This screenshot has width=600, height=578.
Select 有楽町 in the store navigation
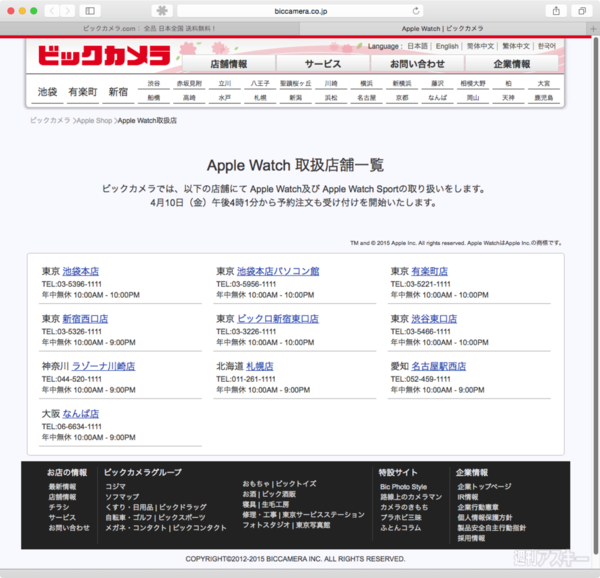[83, 92]
